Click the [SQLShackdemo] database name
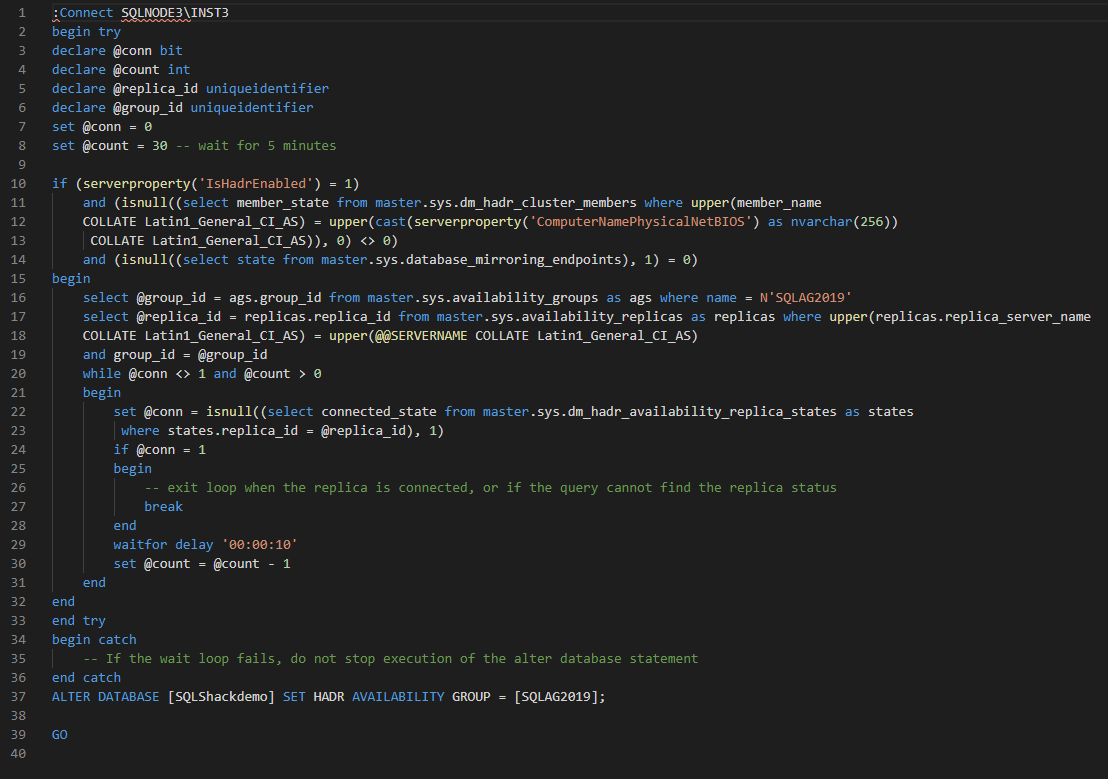Image resolution: width=1108 pixels, height=779 pixels. tap(221, 696)
